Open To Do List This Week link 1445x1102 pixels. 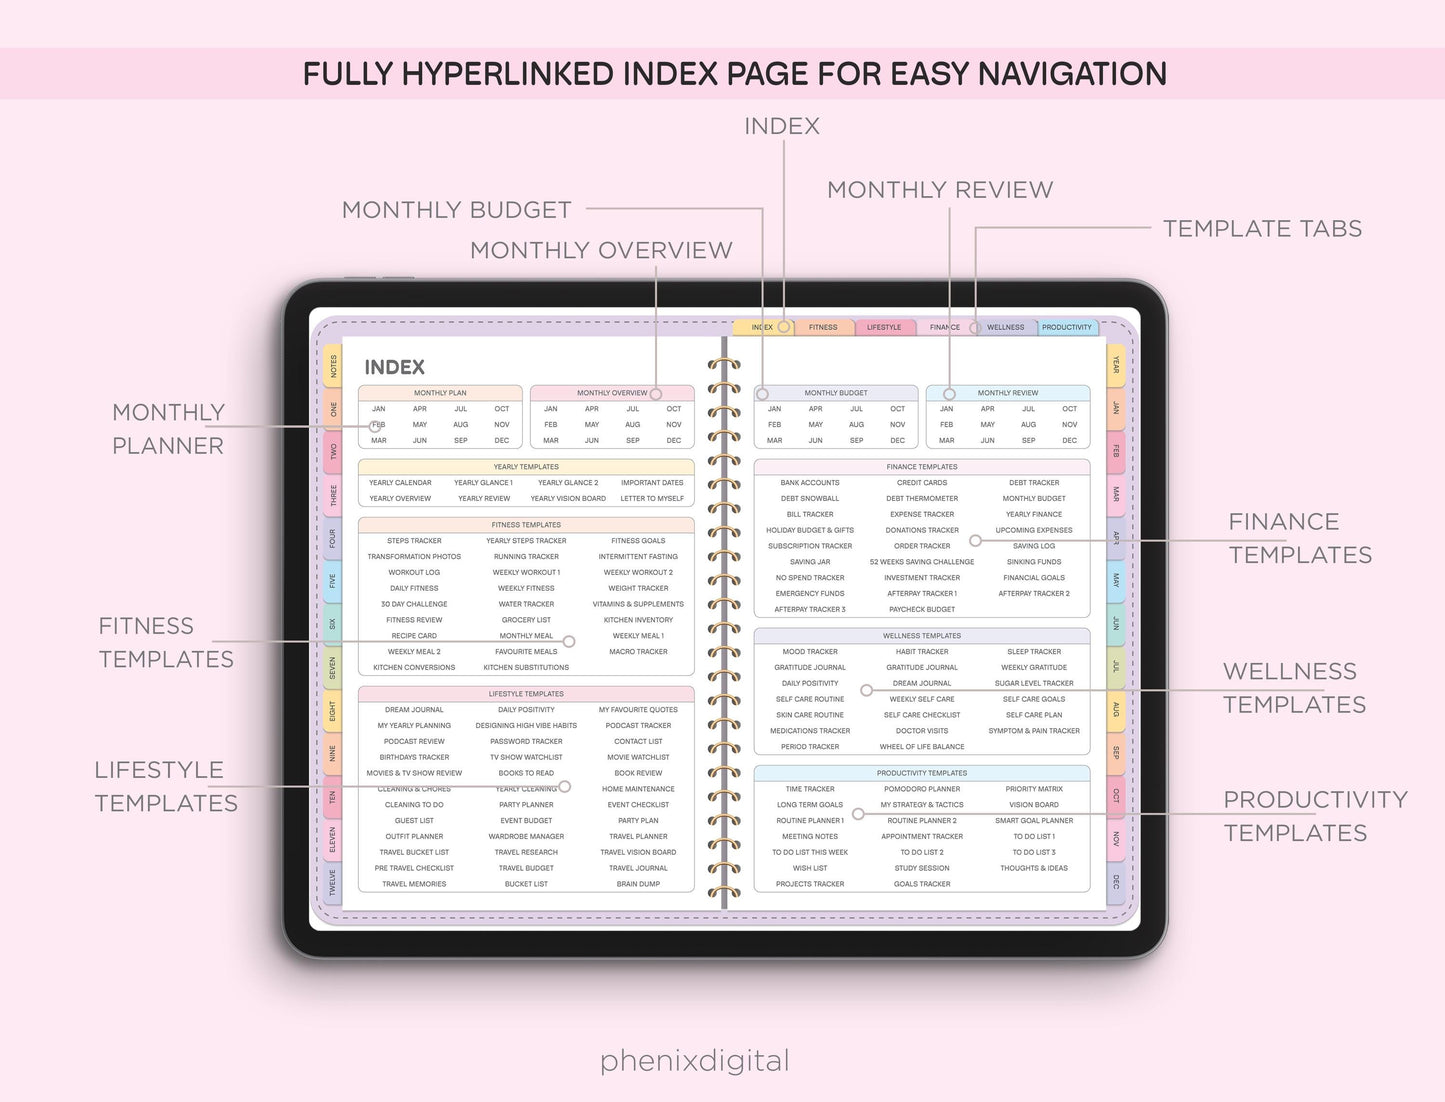tap(810, 853)
